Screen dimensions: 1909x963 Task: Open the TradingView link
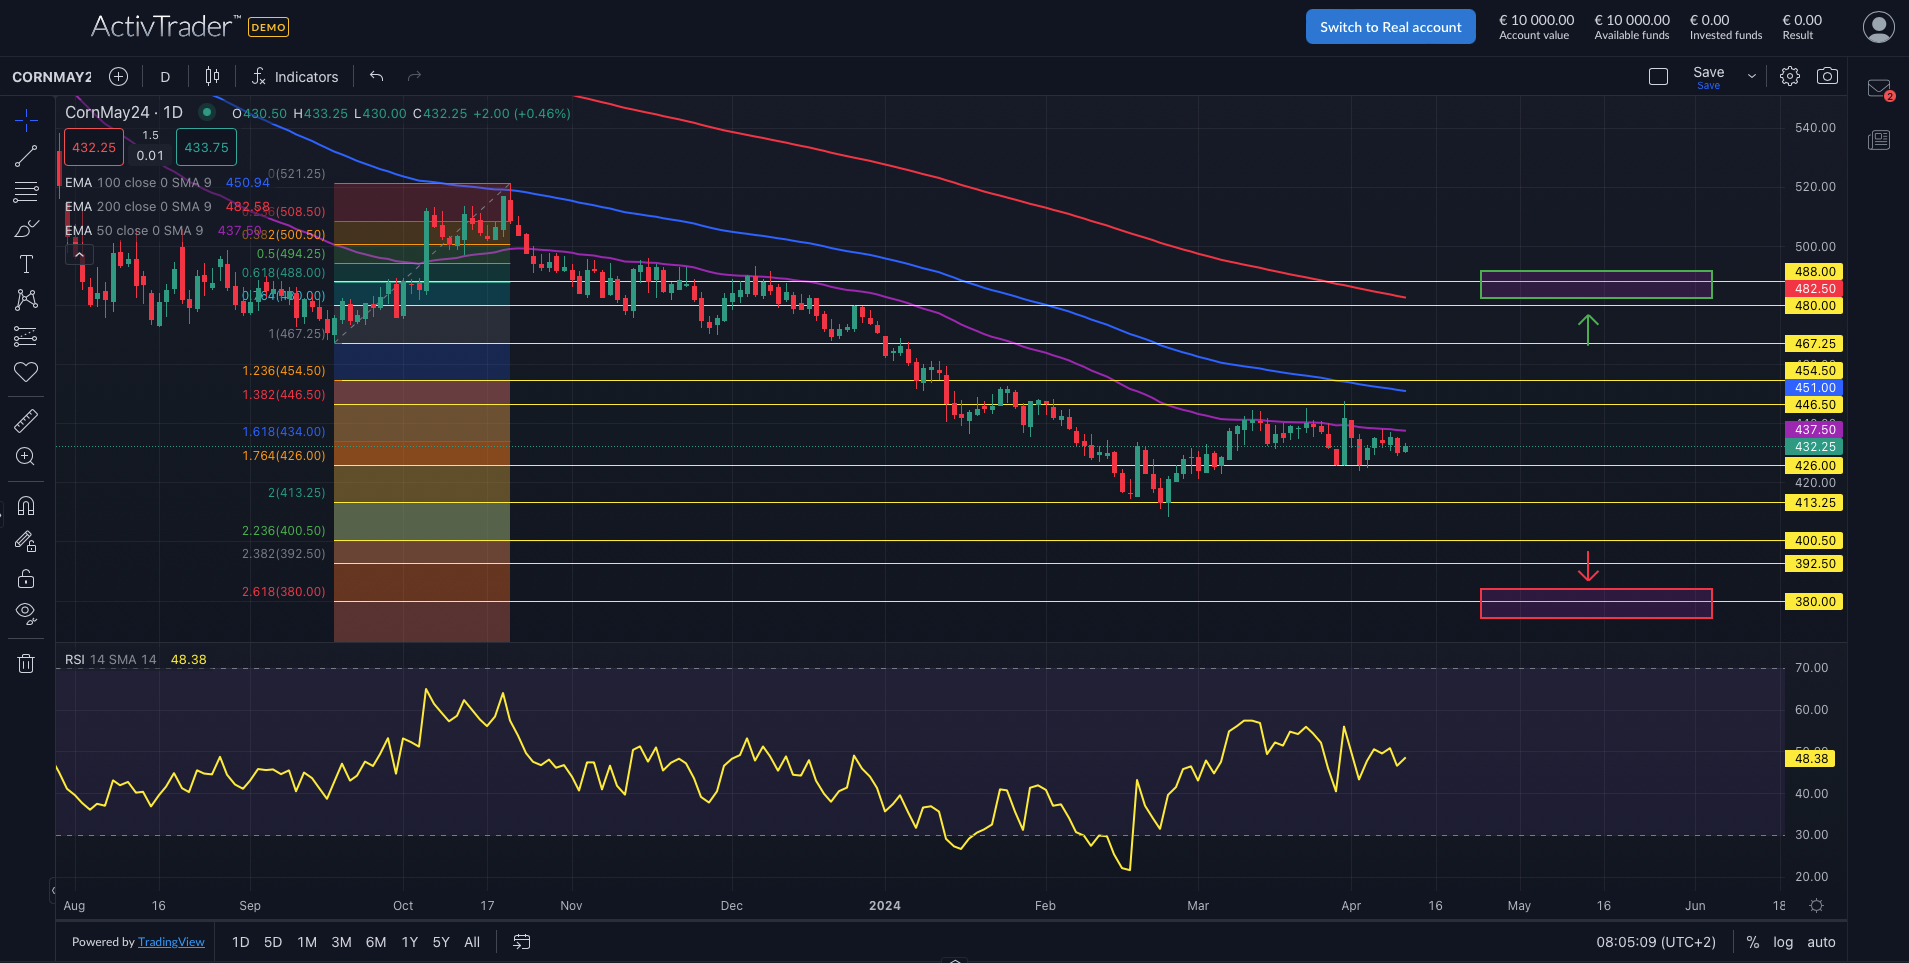171,942
